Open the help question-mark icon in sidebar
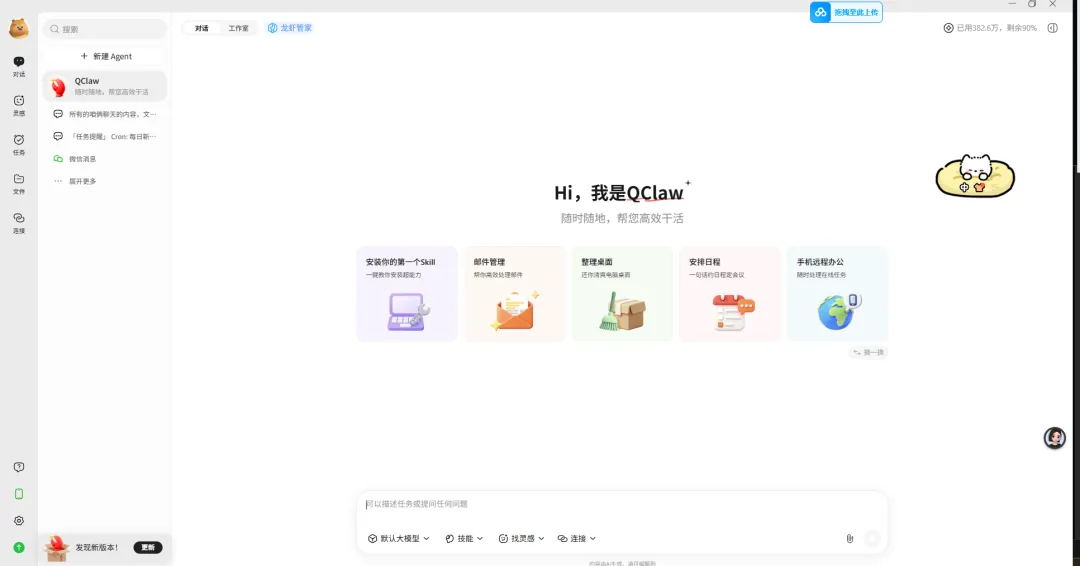This screenshot has width=1080, height=566. tap(19, 467)
